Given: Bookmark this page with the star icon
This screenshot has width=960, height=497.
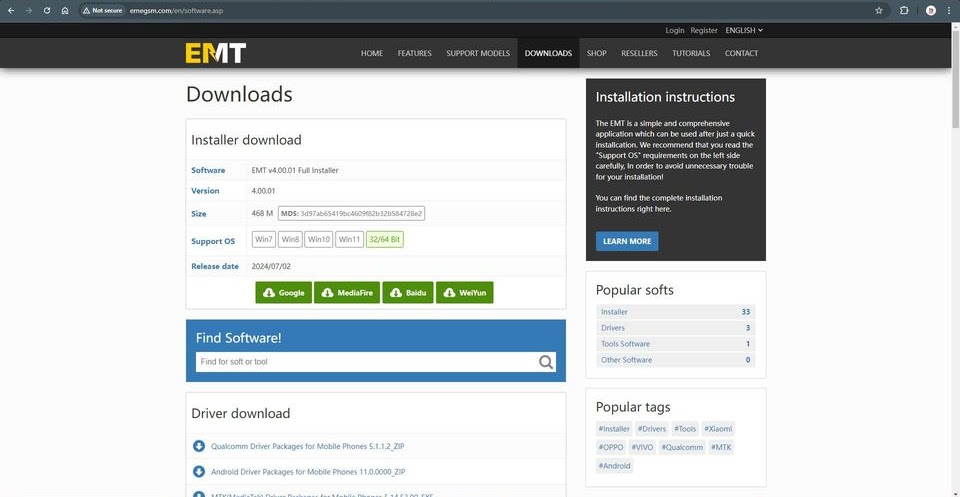Looking at the screenshot, I should click(x=879, y=10).
